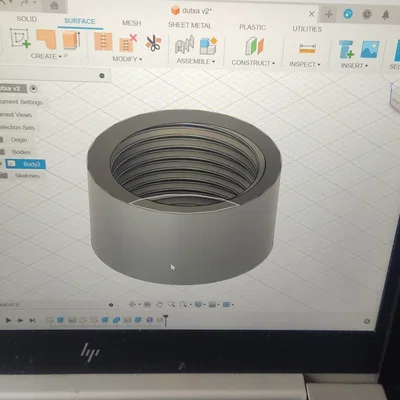Switch to the UTILITIES tab
This screenshot has width=400, height=400.
coord(307,29)
